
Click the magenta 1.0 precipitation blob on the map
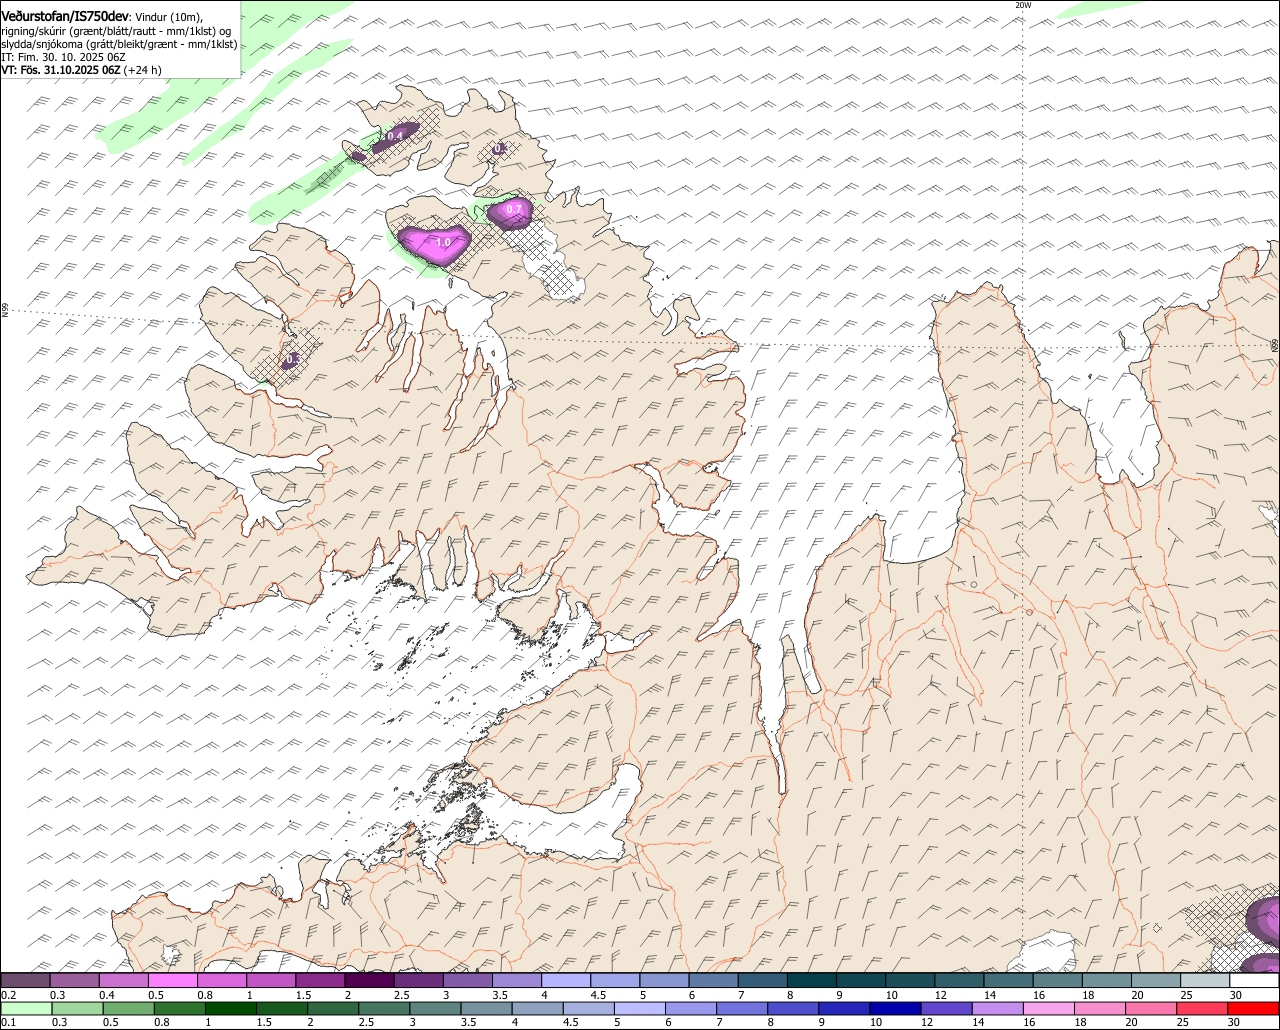tap(436, 245)
